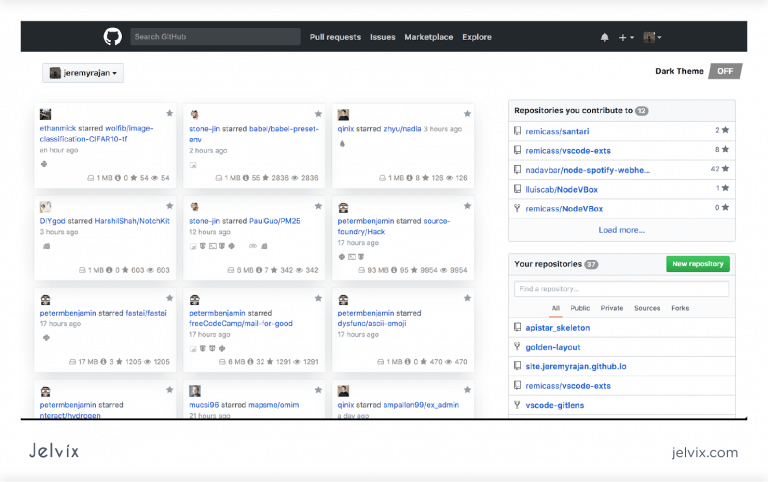Select the Forks filter tab
Image resolution: width=768 pixels, height=482 pixels.
coord(680,308)
